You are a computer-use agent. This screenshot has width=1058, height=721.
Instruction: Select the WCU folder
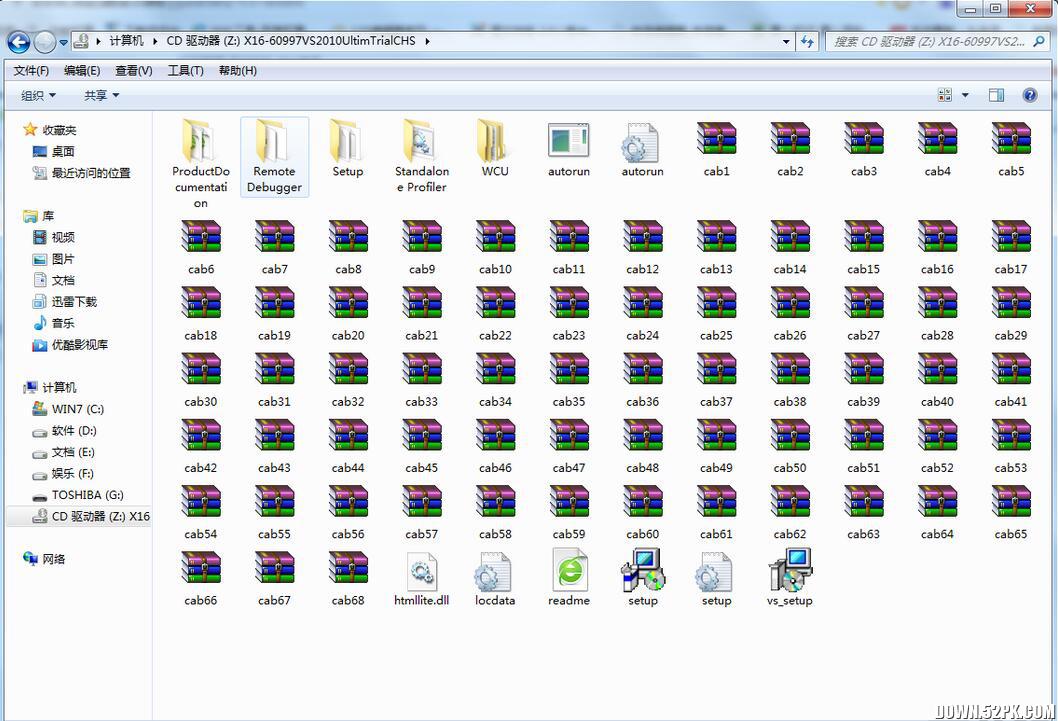(495, 148)
